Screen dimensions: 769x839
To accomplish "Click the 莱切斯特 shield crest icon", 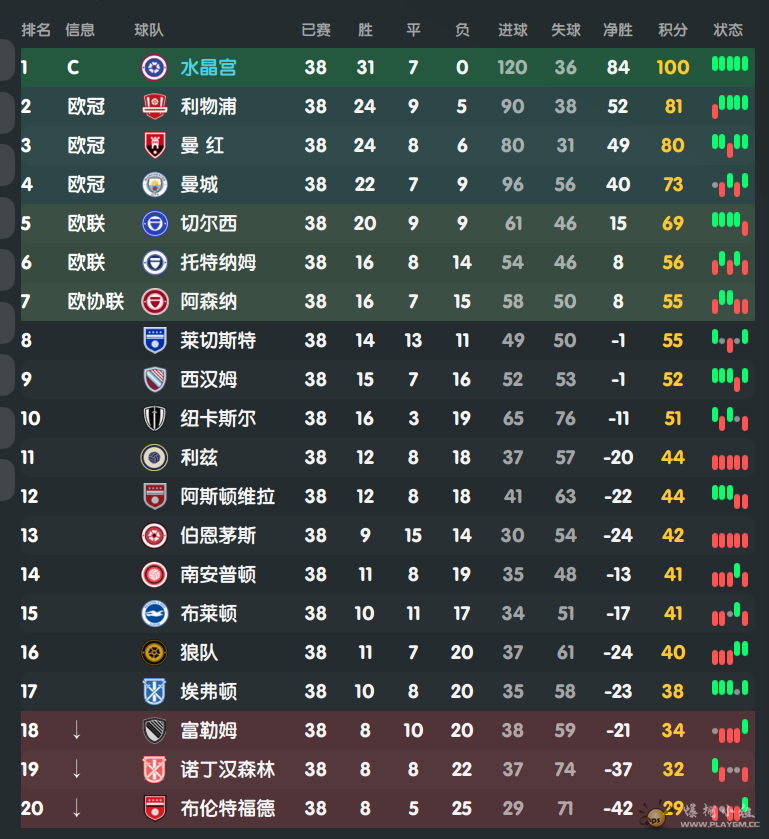I will [155, 340].
